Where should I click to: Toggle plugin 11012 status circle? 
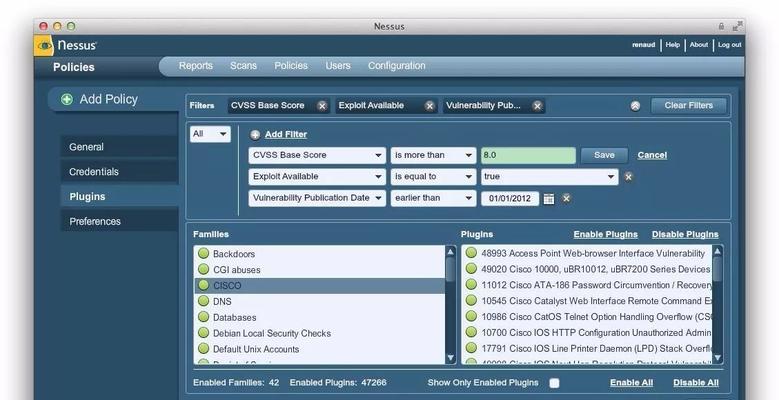point(471,285)
